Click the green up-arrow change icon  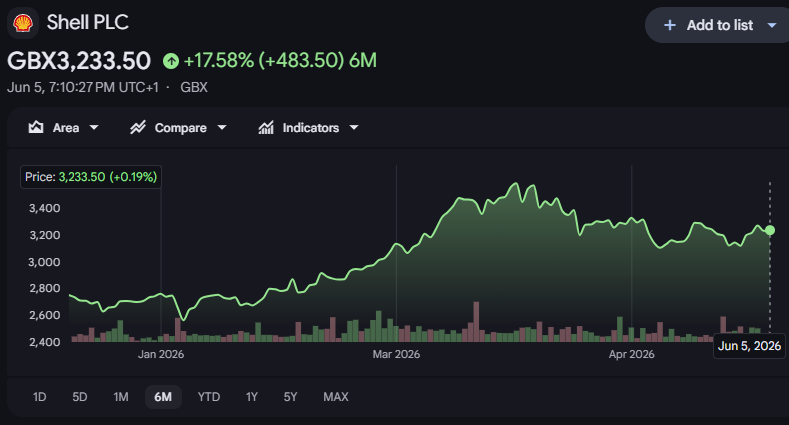[171, 61]
